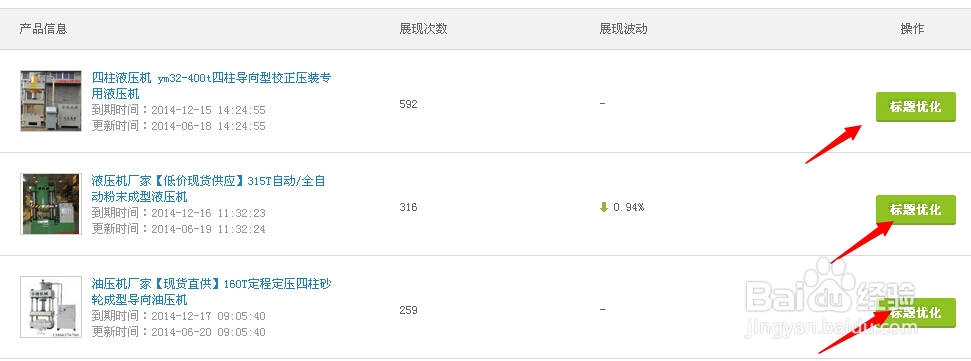Select the 产品信息 column header
This screenshot has width=971, height=361.
[43, 28]
